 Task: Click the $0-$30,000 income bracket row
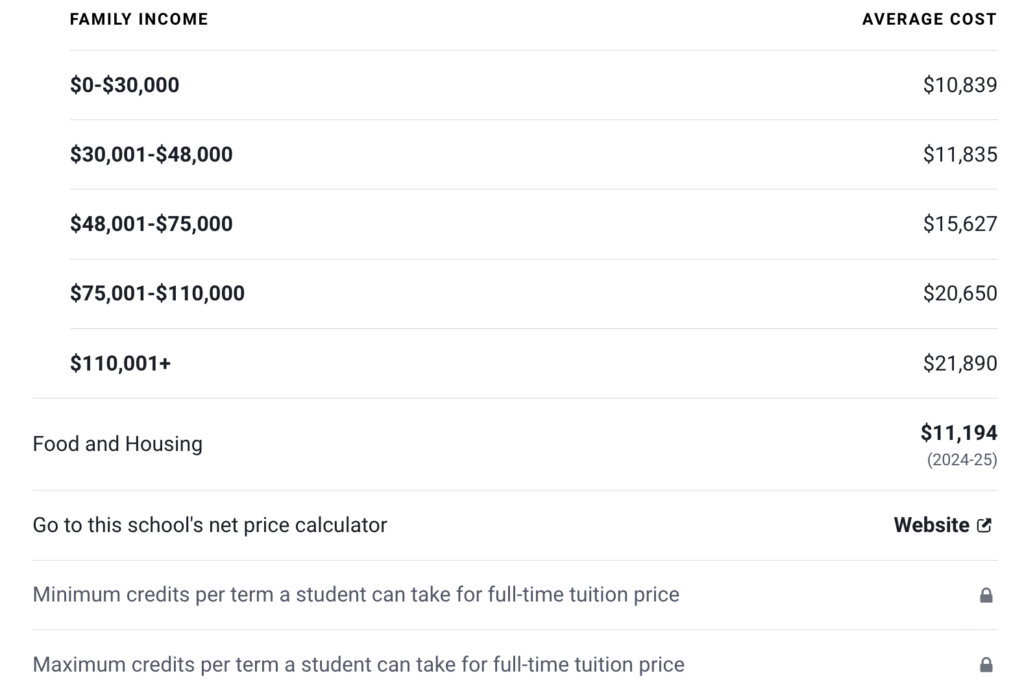[x=124, y=85]
